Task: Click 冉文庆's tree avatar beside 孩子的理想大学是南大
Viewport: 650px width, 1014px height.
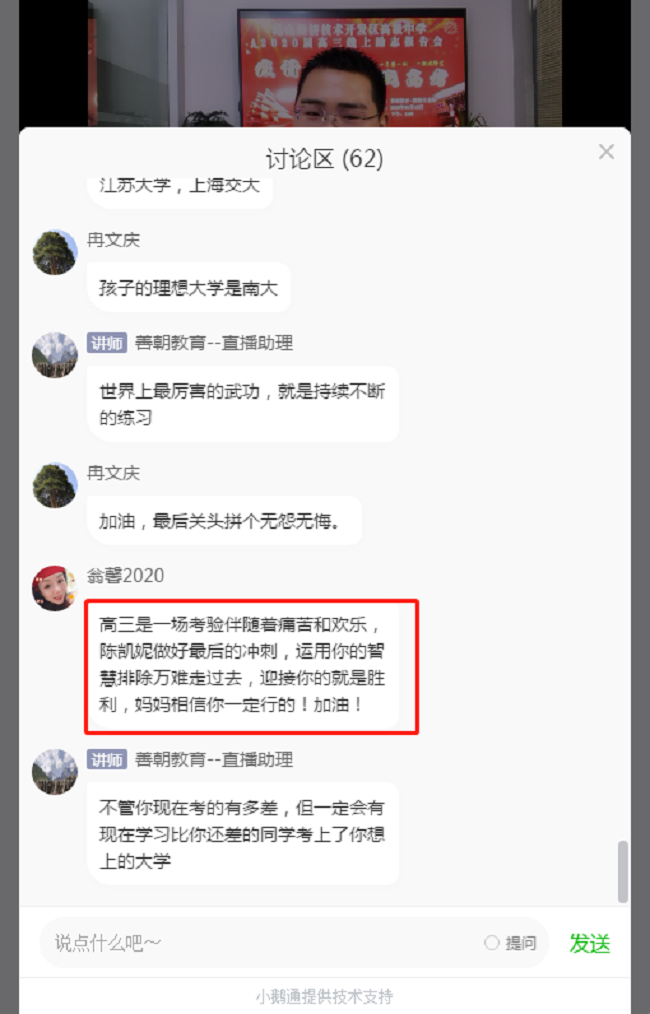Action: pyautogui.click(x=55, y=252)
